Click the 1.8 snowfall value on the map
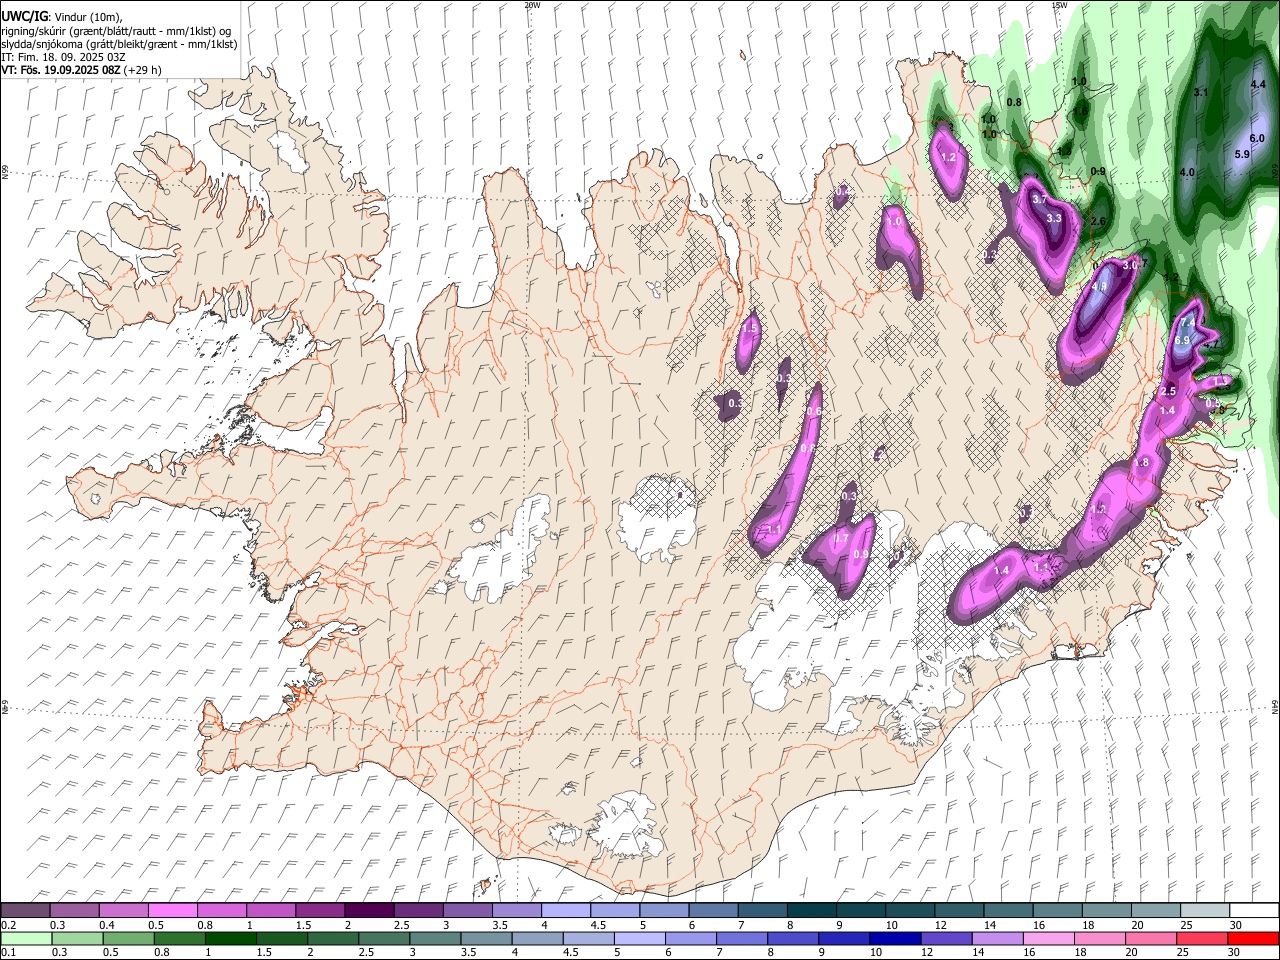The width and height of the screenshot is (1280, 960). coord(1142,463)
